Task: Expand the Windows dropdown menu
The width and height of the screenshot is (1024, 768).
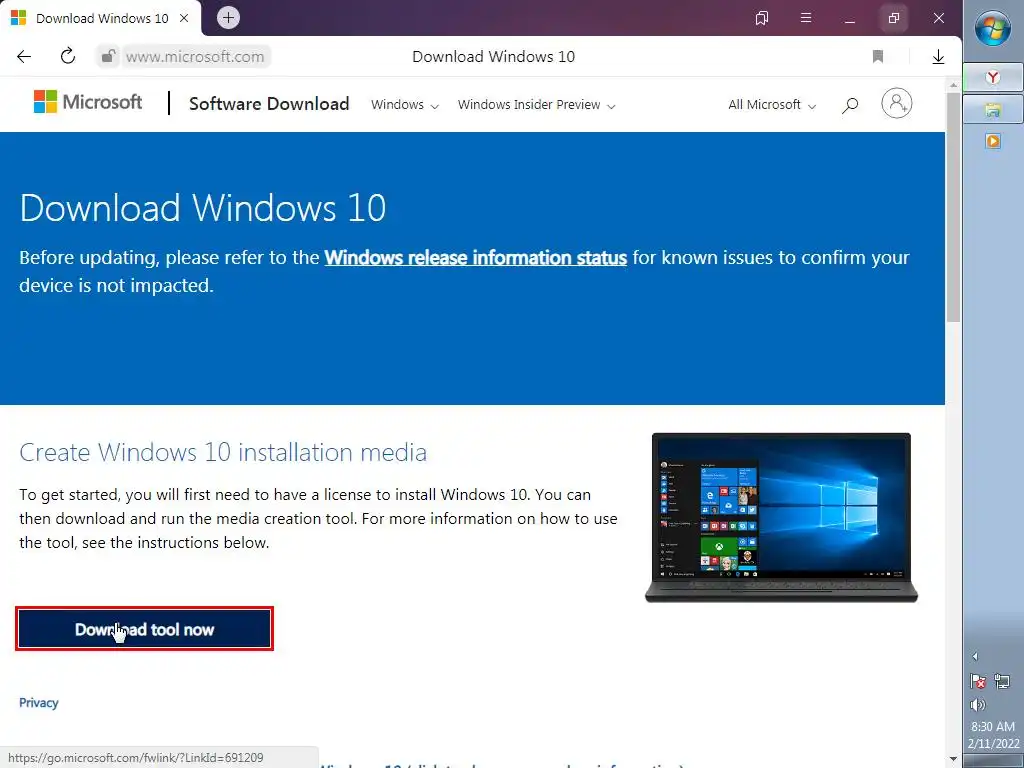Action: (405, 104)
